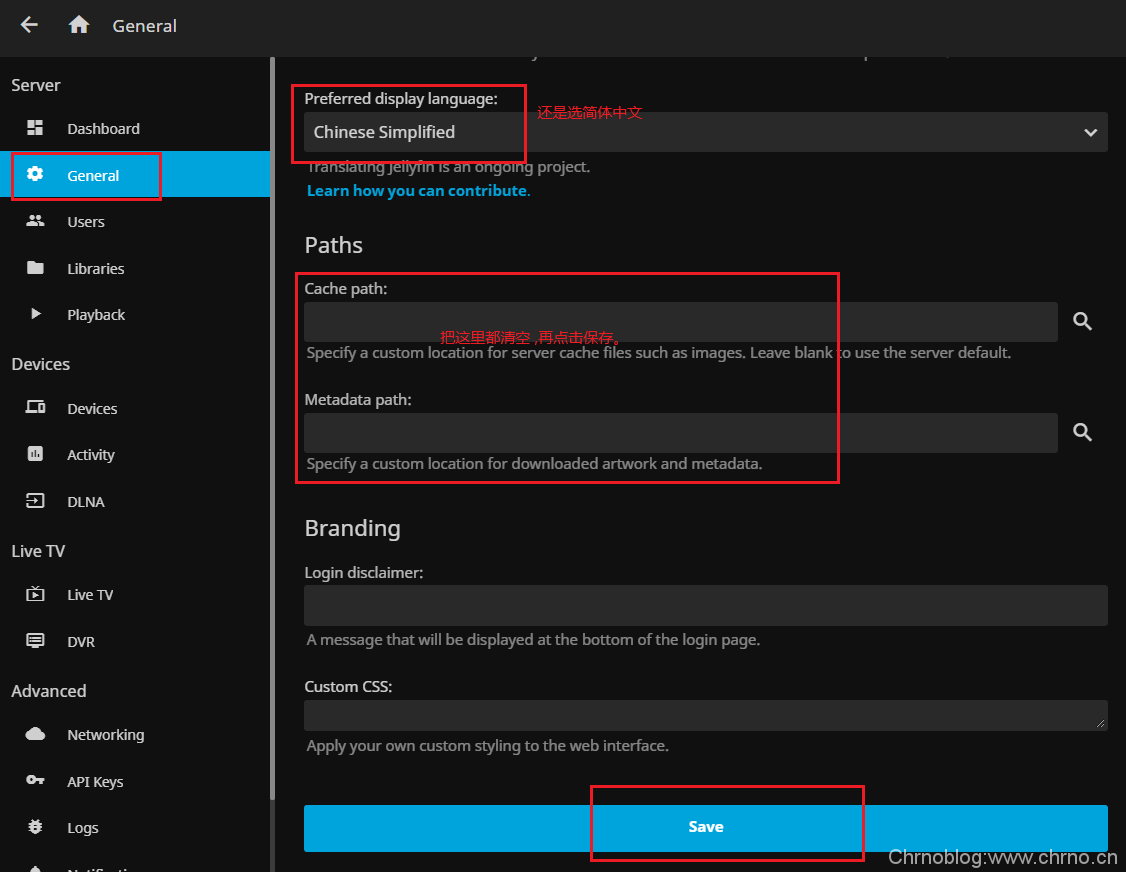Screen dimensions: 1126x872
Task: Select General in the sidebar
Action: point(93,175)
